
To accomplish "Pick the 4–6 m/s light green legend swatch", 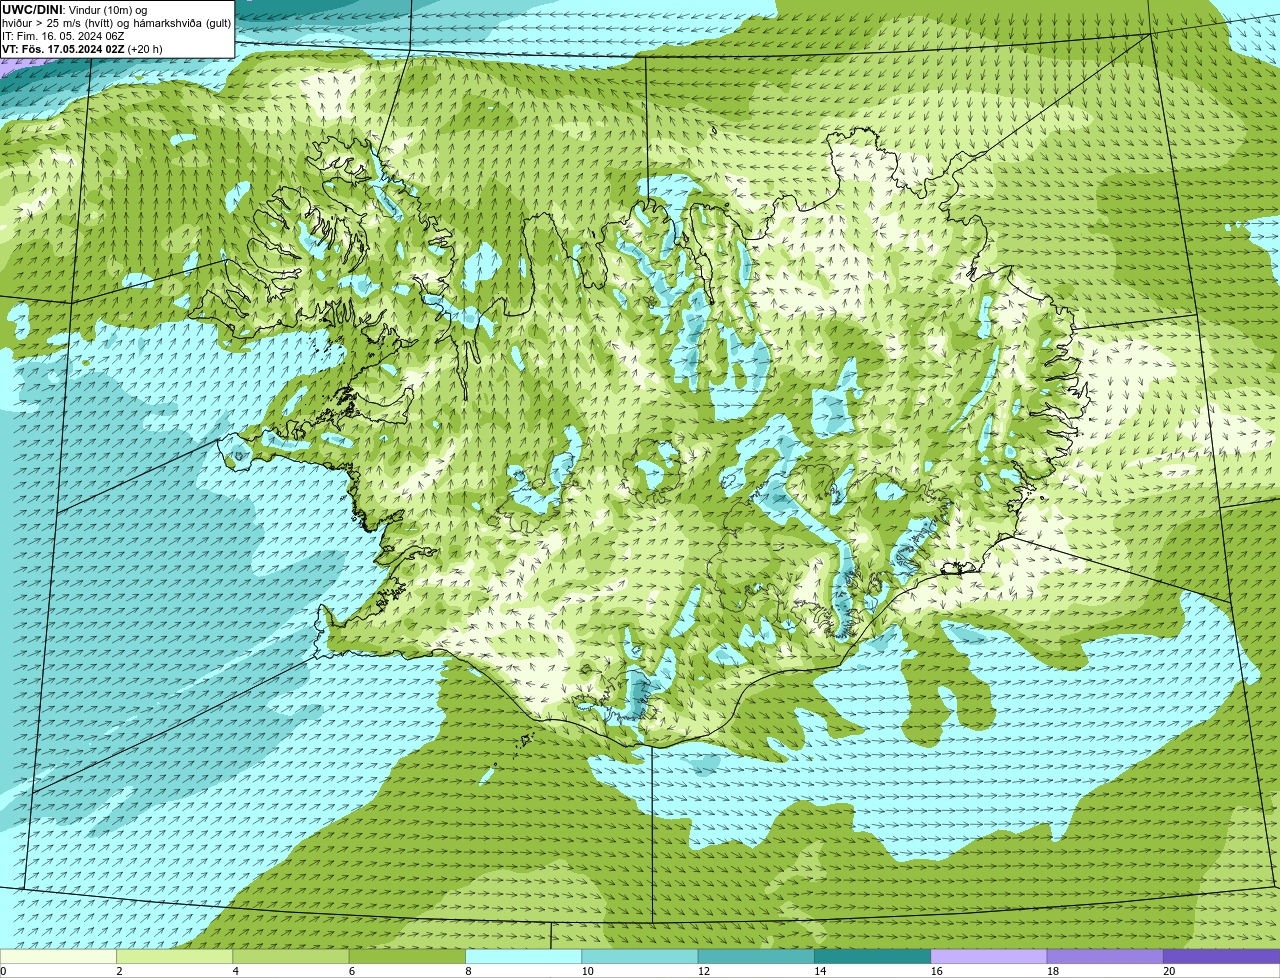I will tap(292, 956).
